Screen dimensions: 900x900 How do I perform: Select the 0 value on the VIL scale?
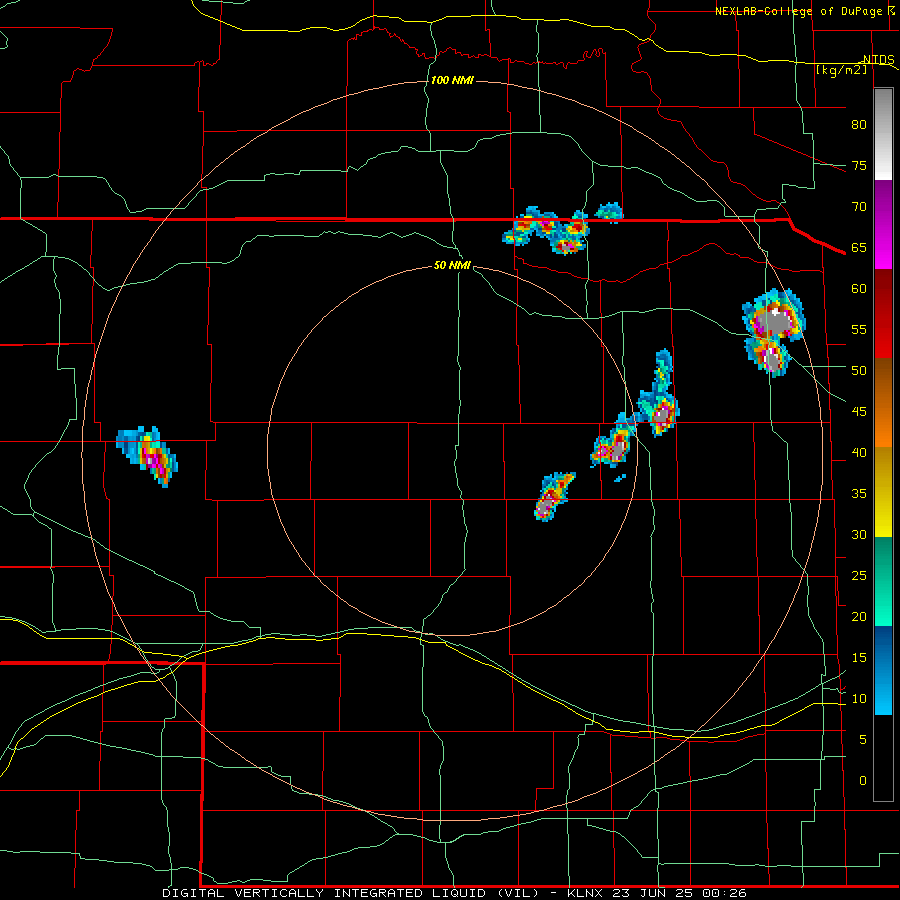click(x=863, y=781)
